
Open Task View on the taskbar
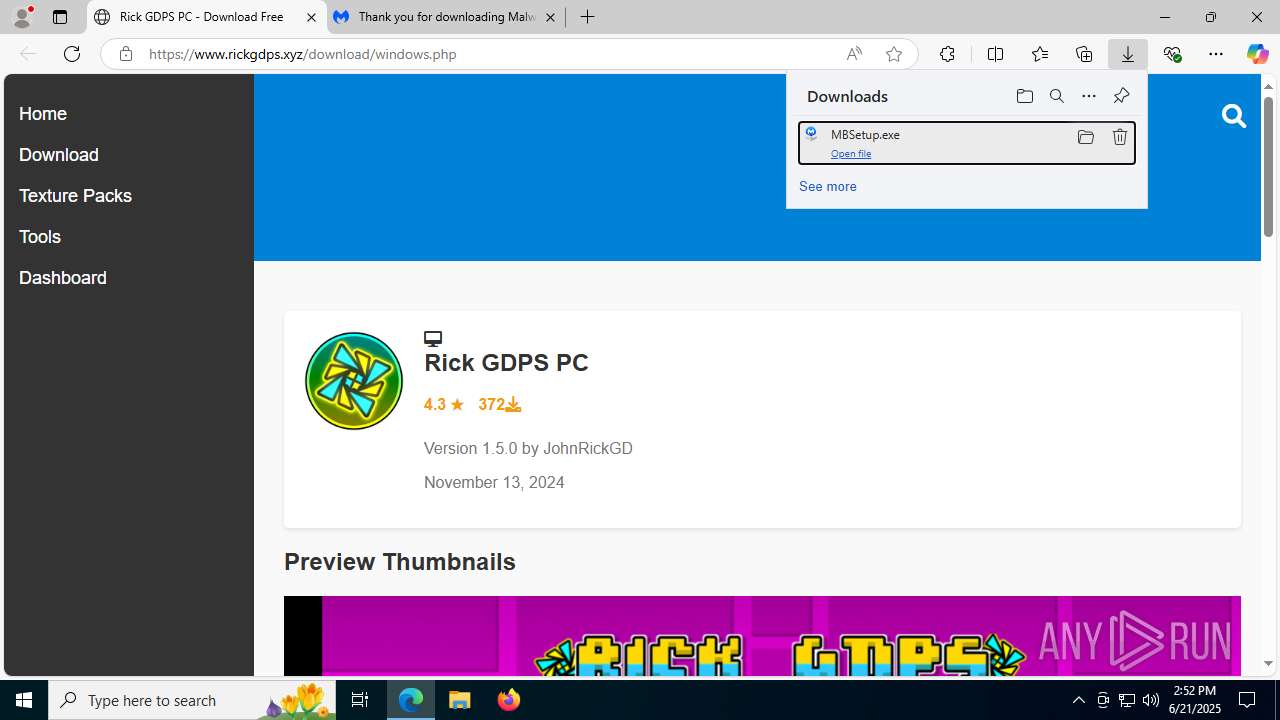[360, 700]
